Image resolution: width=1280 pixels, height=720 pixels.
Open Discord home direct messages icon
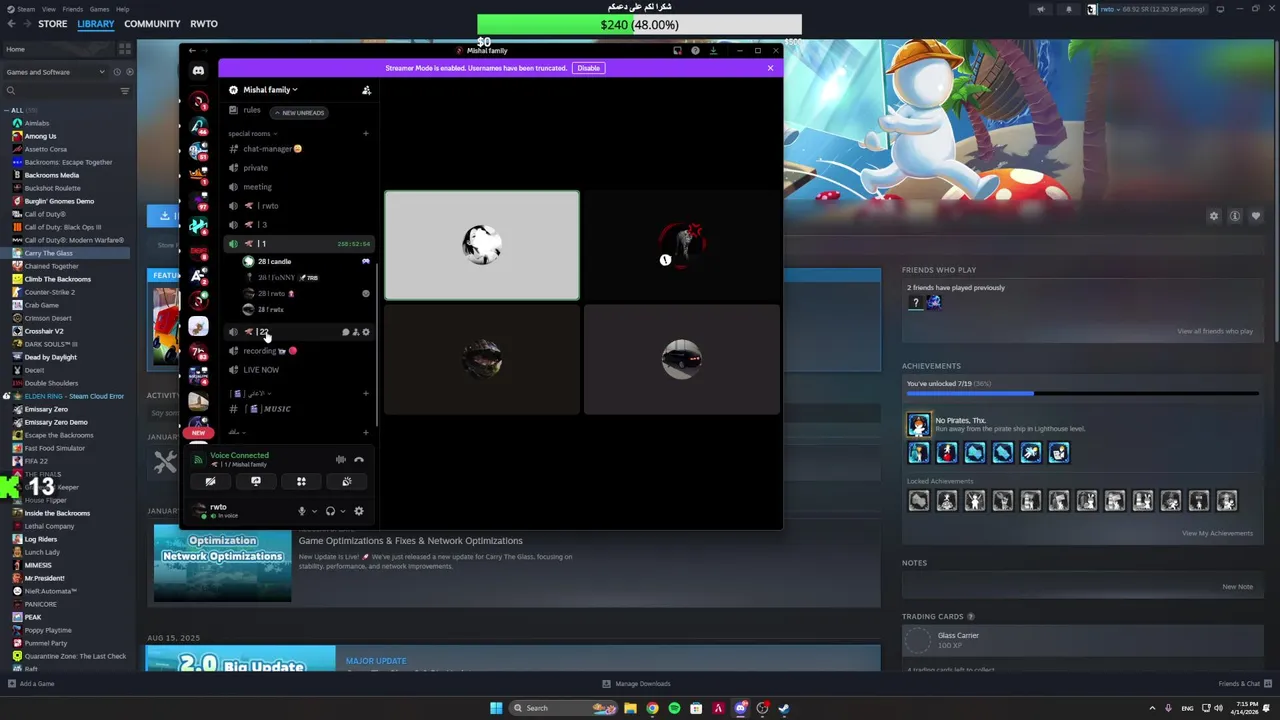point(198,70)
